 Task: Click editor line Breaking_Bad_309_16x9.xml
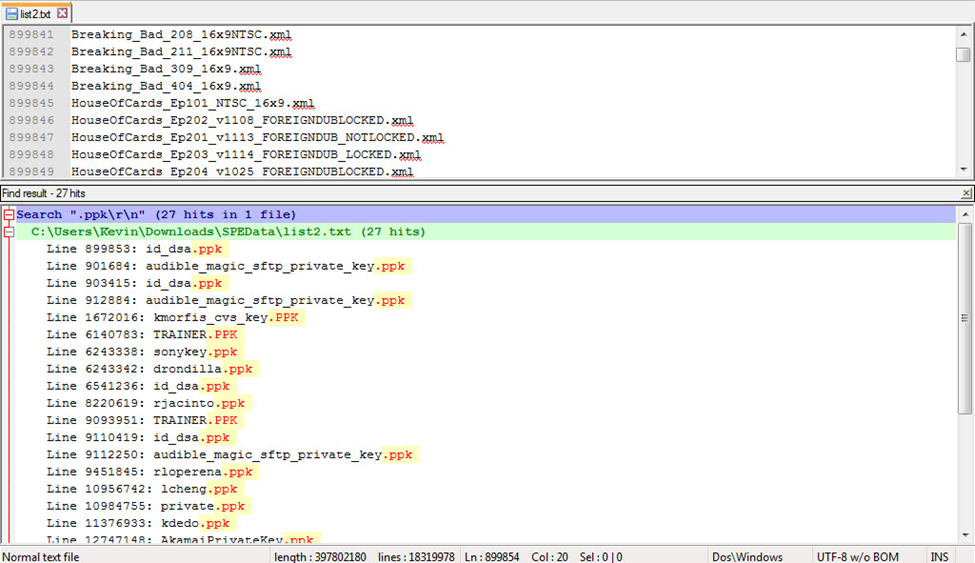pos(166,69)
